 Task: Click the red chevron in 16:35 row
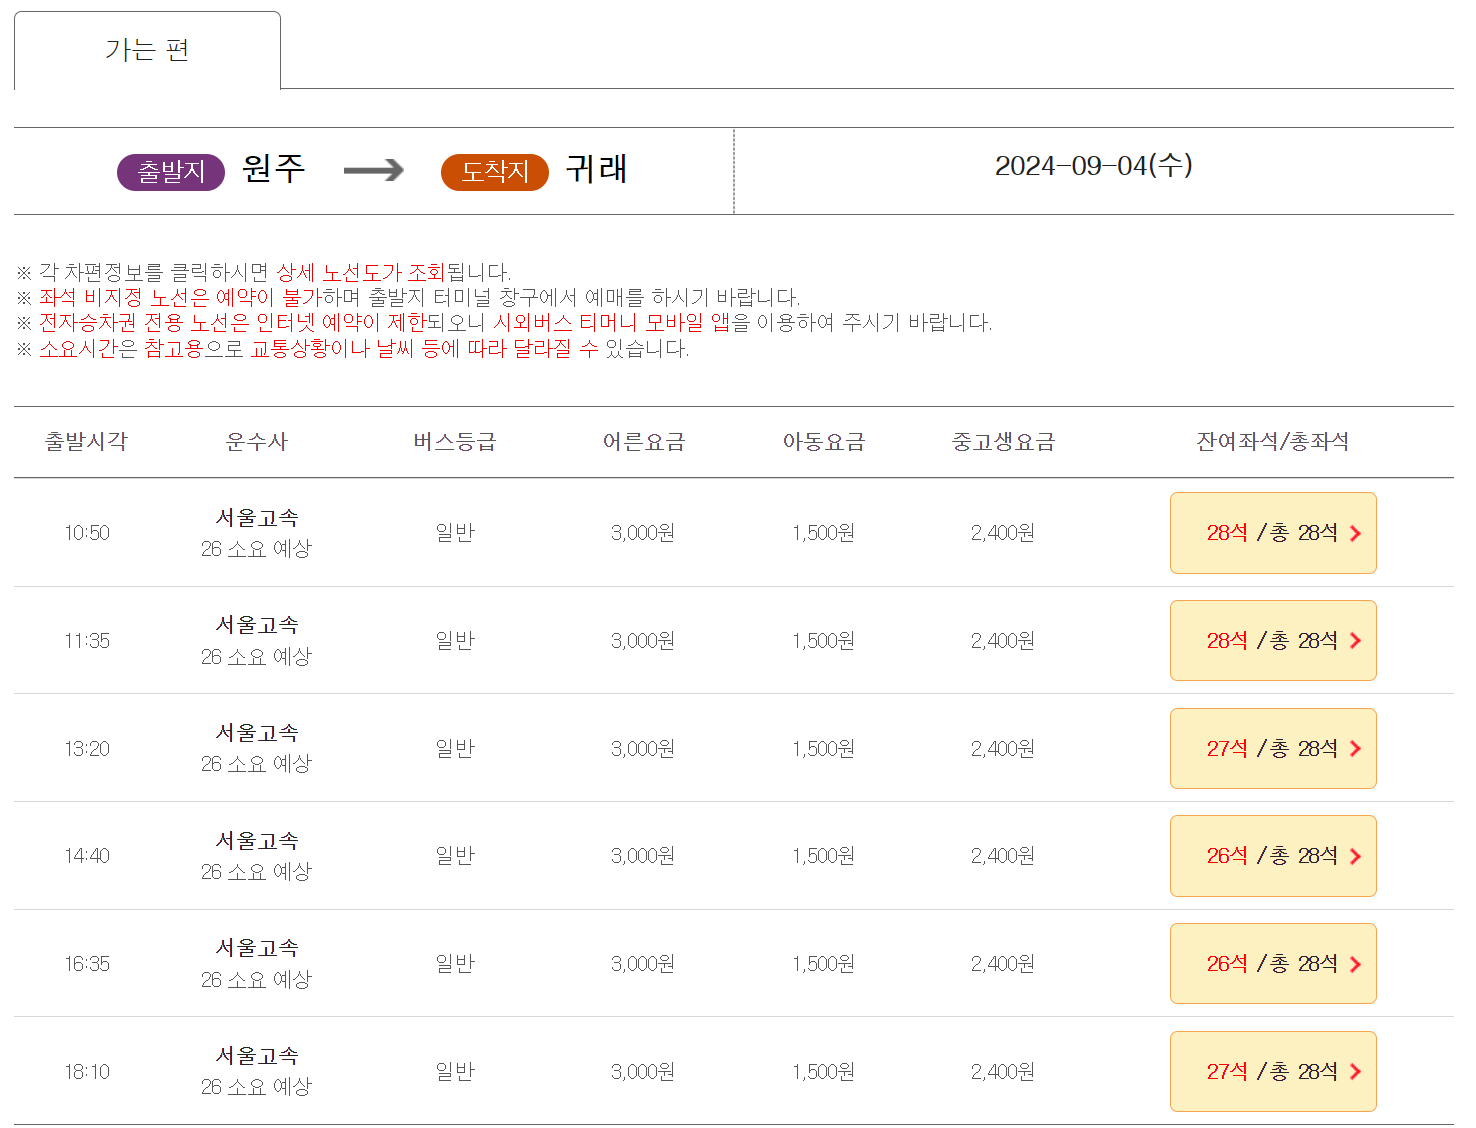point(1355,965)
